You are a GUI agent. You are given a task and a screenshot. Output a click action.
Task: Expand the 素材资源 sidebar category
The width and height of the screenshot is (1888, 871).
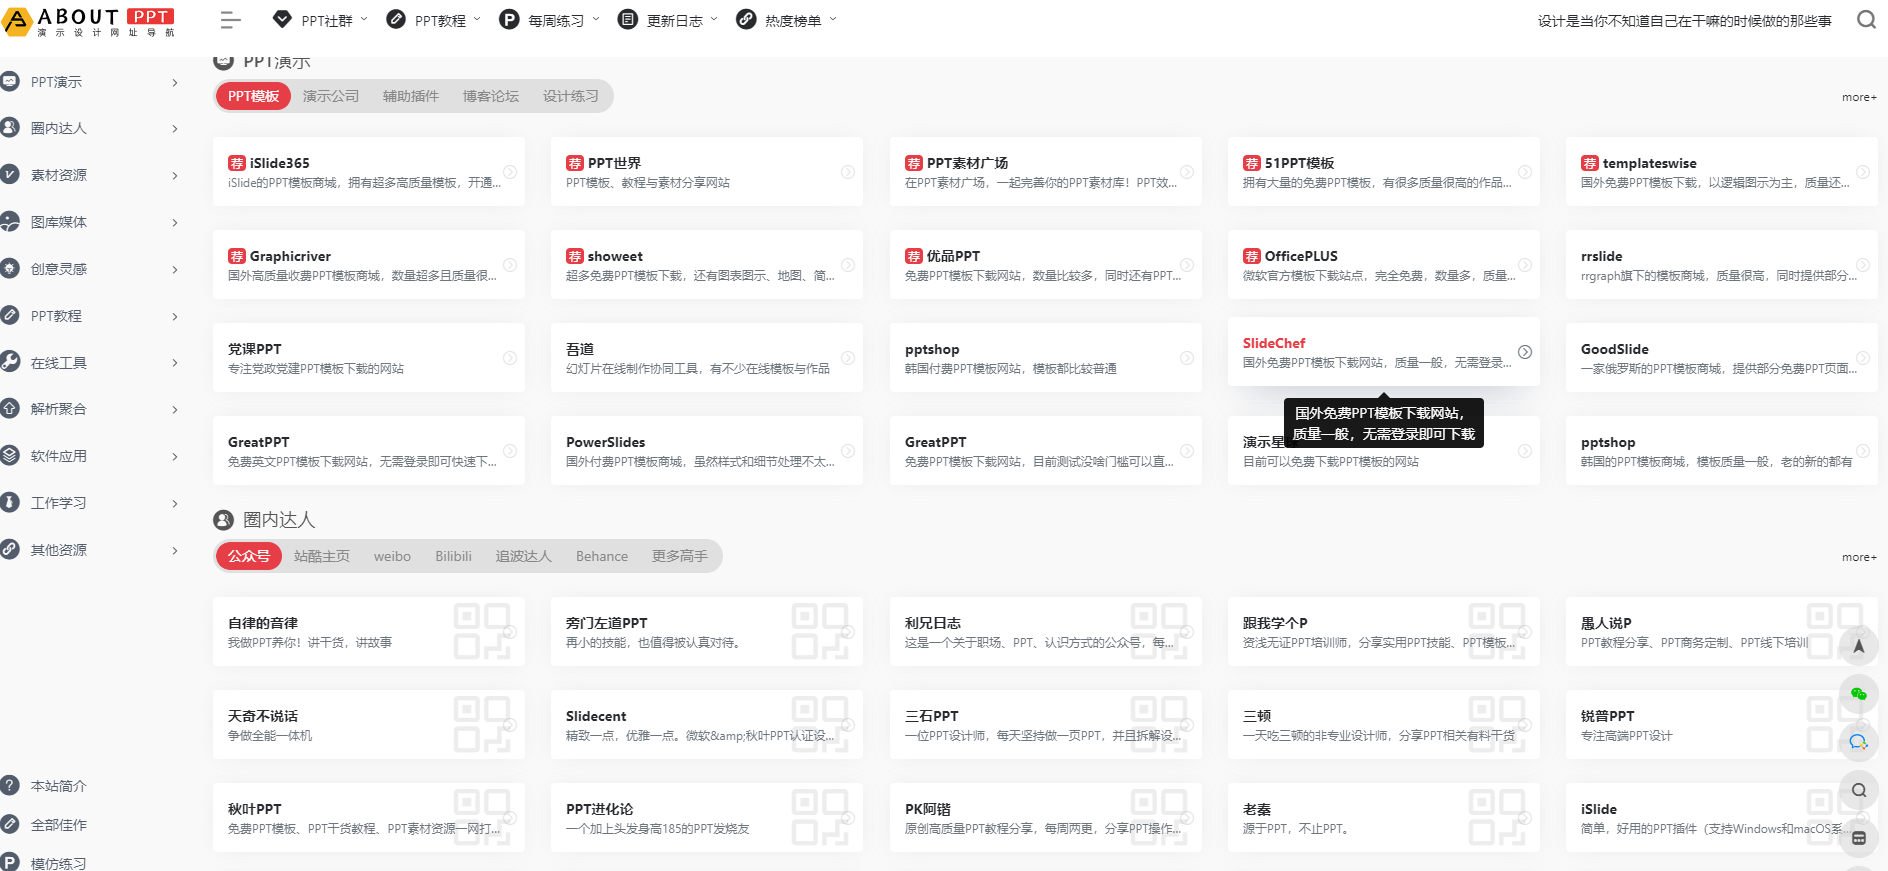click(90, 175)
